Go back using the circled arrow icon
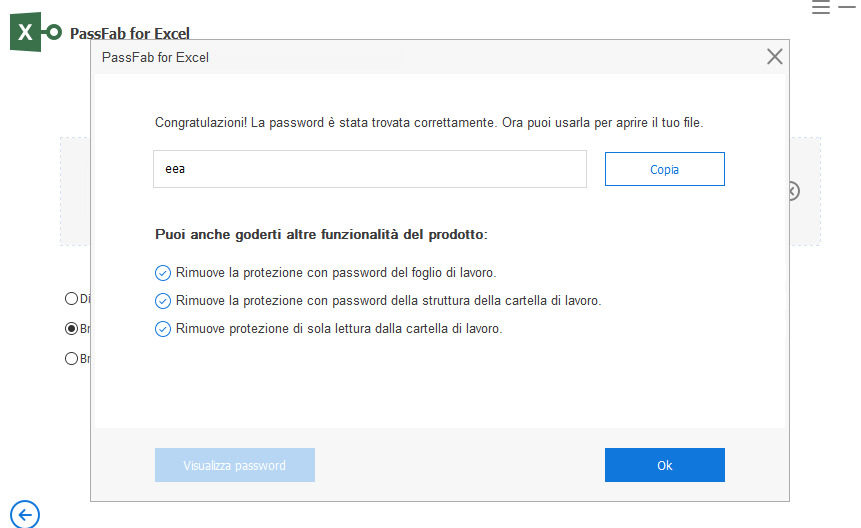 (x=24, y=514)
